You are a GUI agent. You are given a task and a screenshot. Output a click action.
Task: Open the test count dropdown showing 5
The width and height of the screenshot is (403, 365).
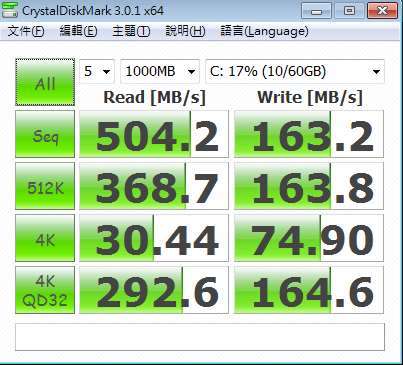97,71
